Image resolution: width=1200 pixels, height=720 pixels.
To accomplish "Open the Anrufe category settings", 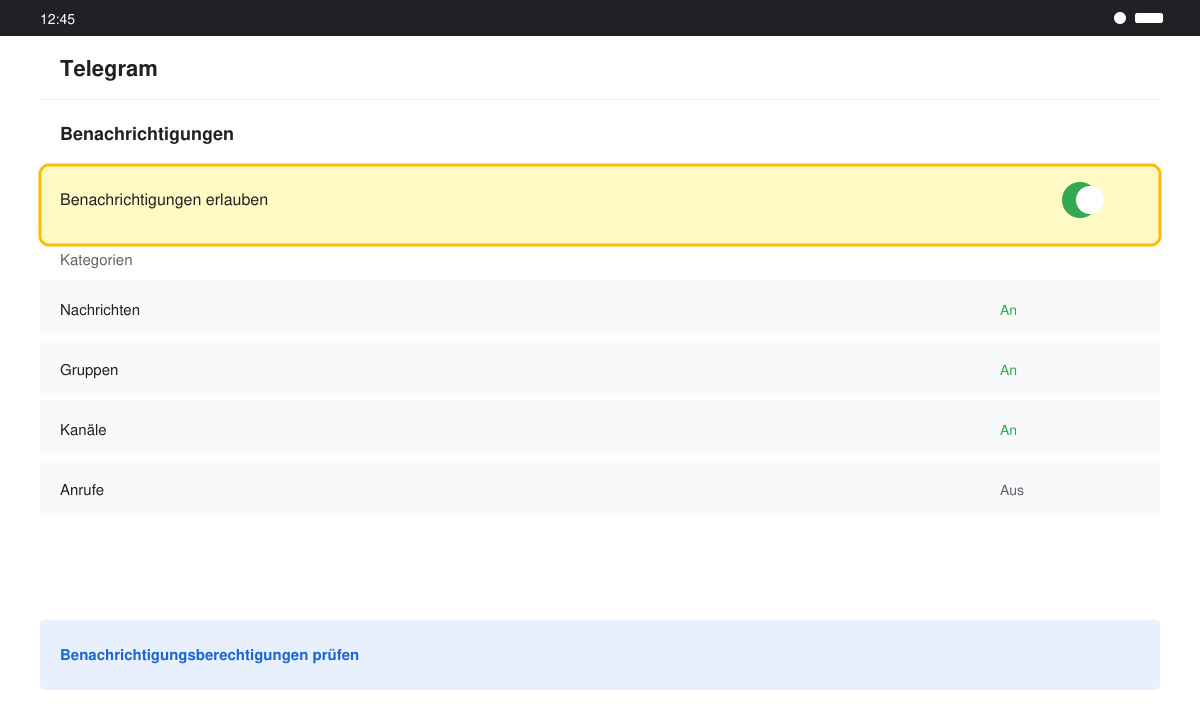I will [600, 487].
